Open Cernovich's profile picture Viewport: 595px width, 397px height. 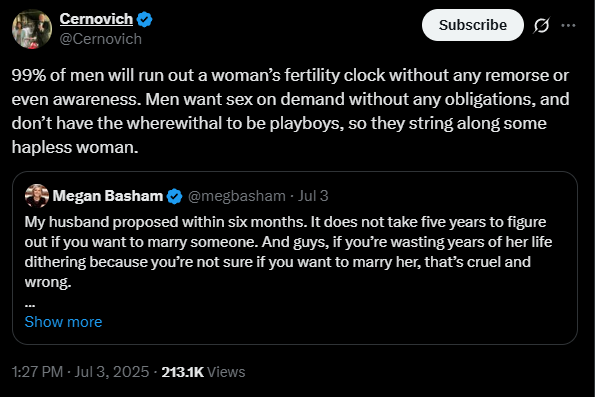32,29
